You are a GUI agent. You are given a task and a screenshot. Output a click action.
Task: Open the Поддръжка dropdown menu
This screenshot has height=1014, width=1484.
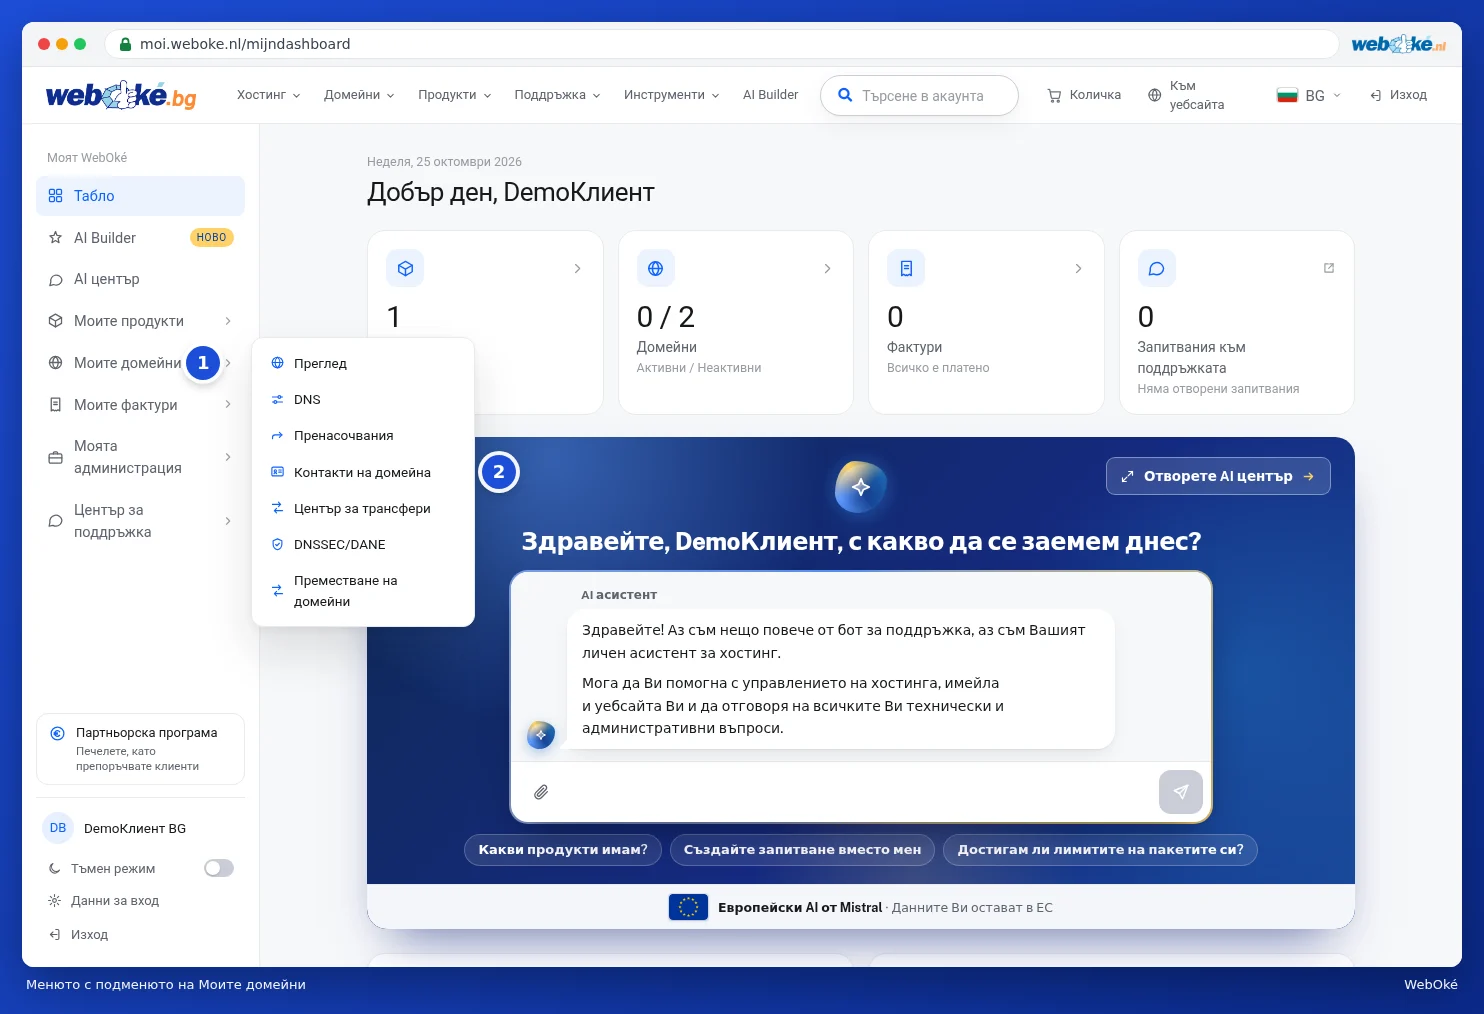coord(557,95)
